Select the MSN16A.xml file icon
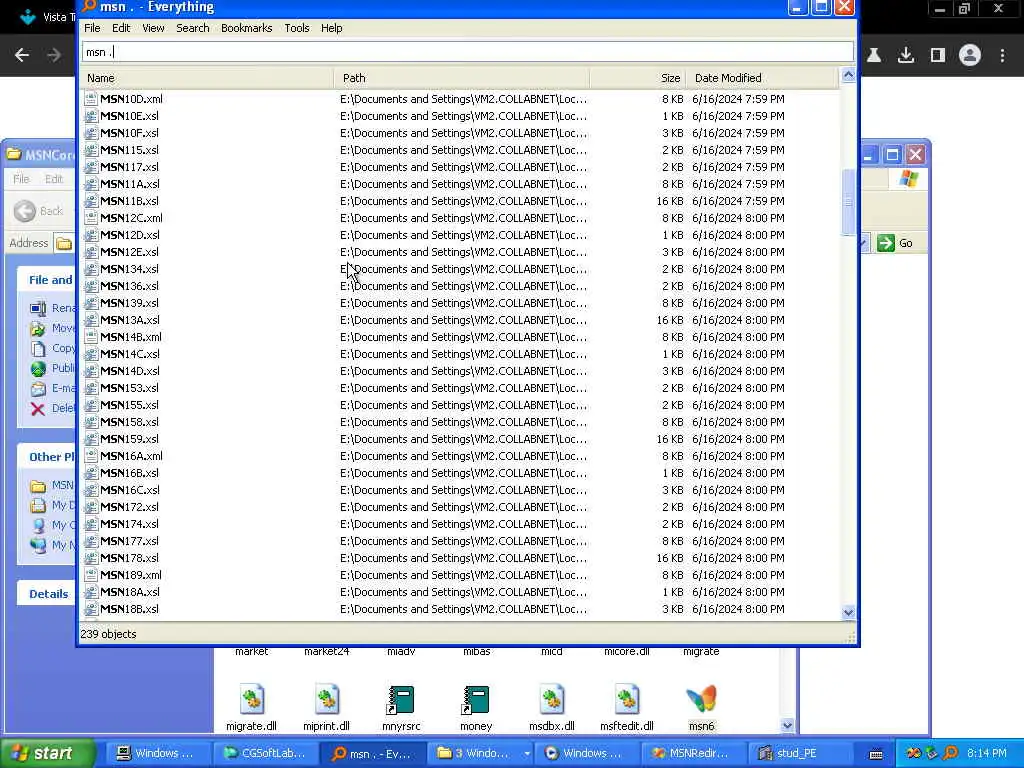This screenshot has width=1024, height=768. point(91,456)
